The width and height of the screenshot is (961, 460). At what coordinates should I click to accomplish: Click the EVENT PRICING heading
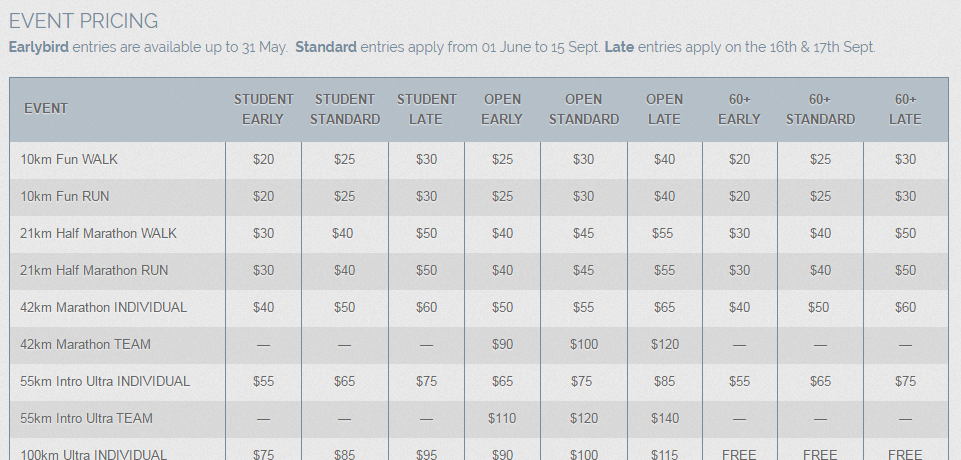83,21
